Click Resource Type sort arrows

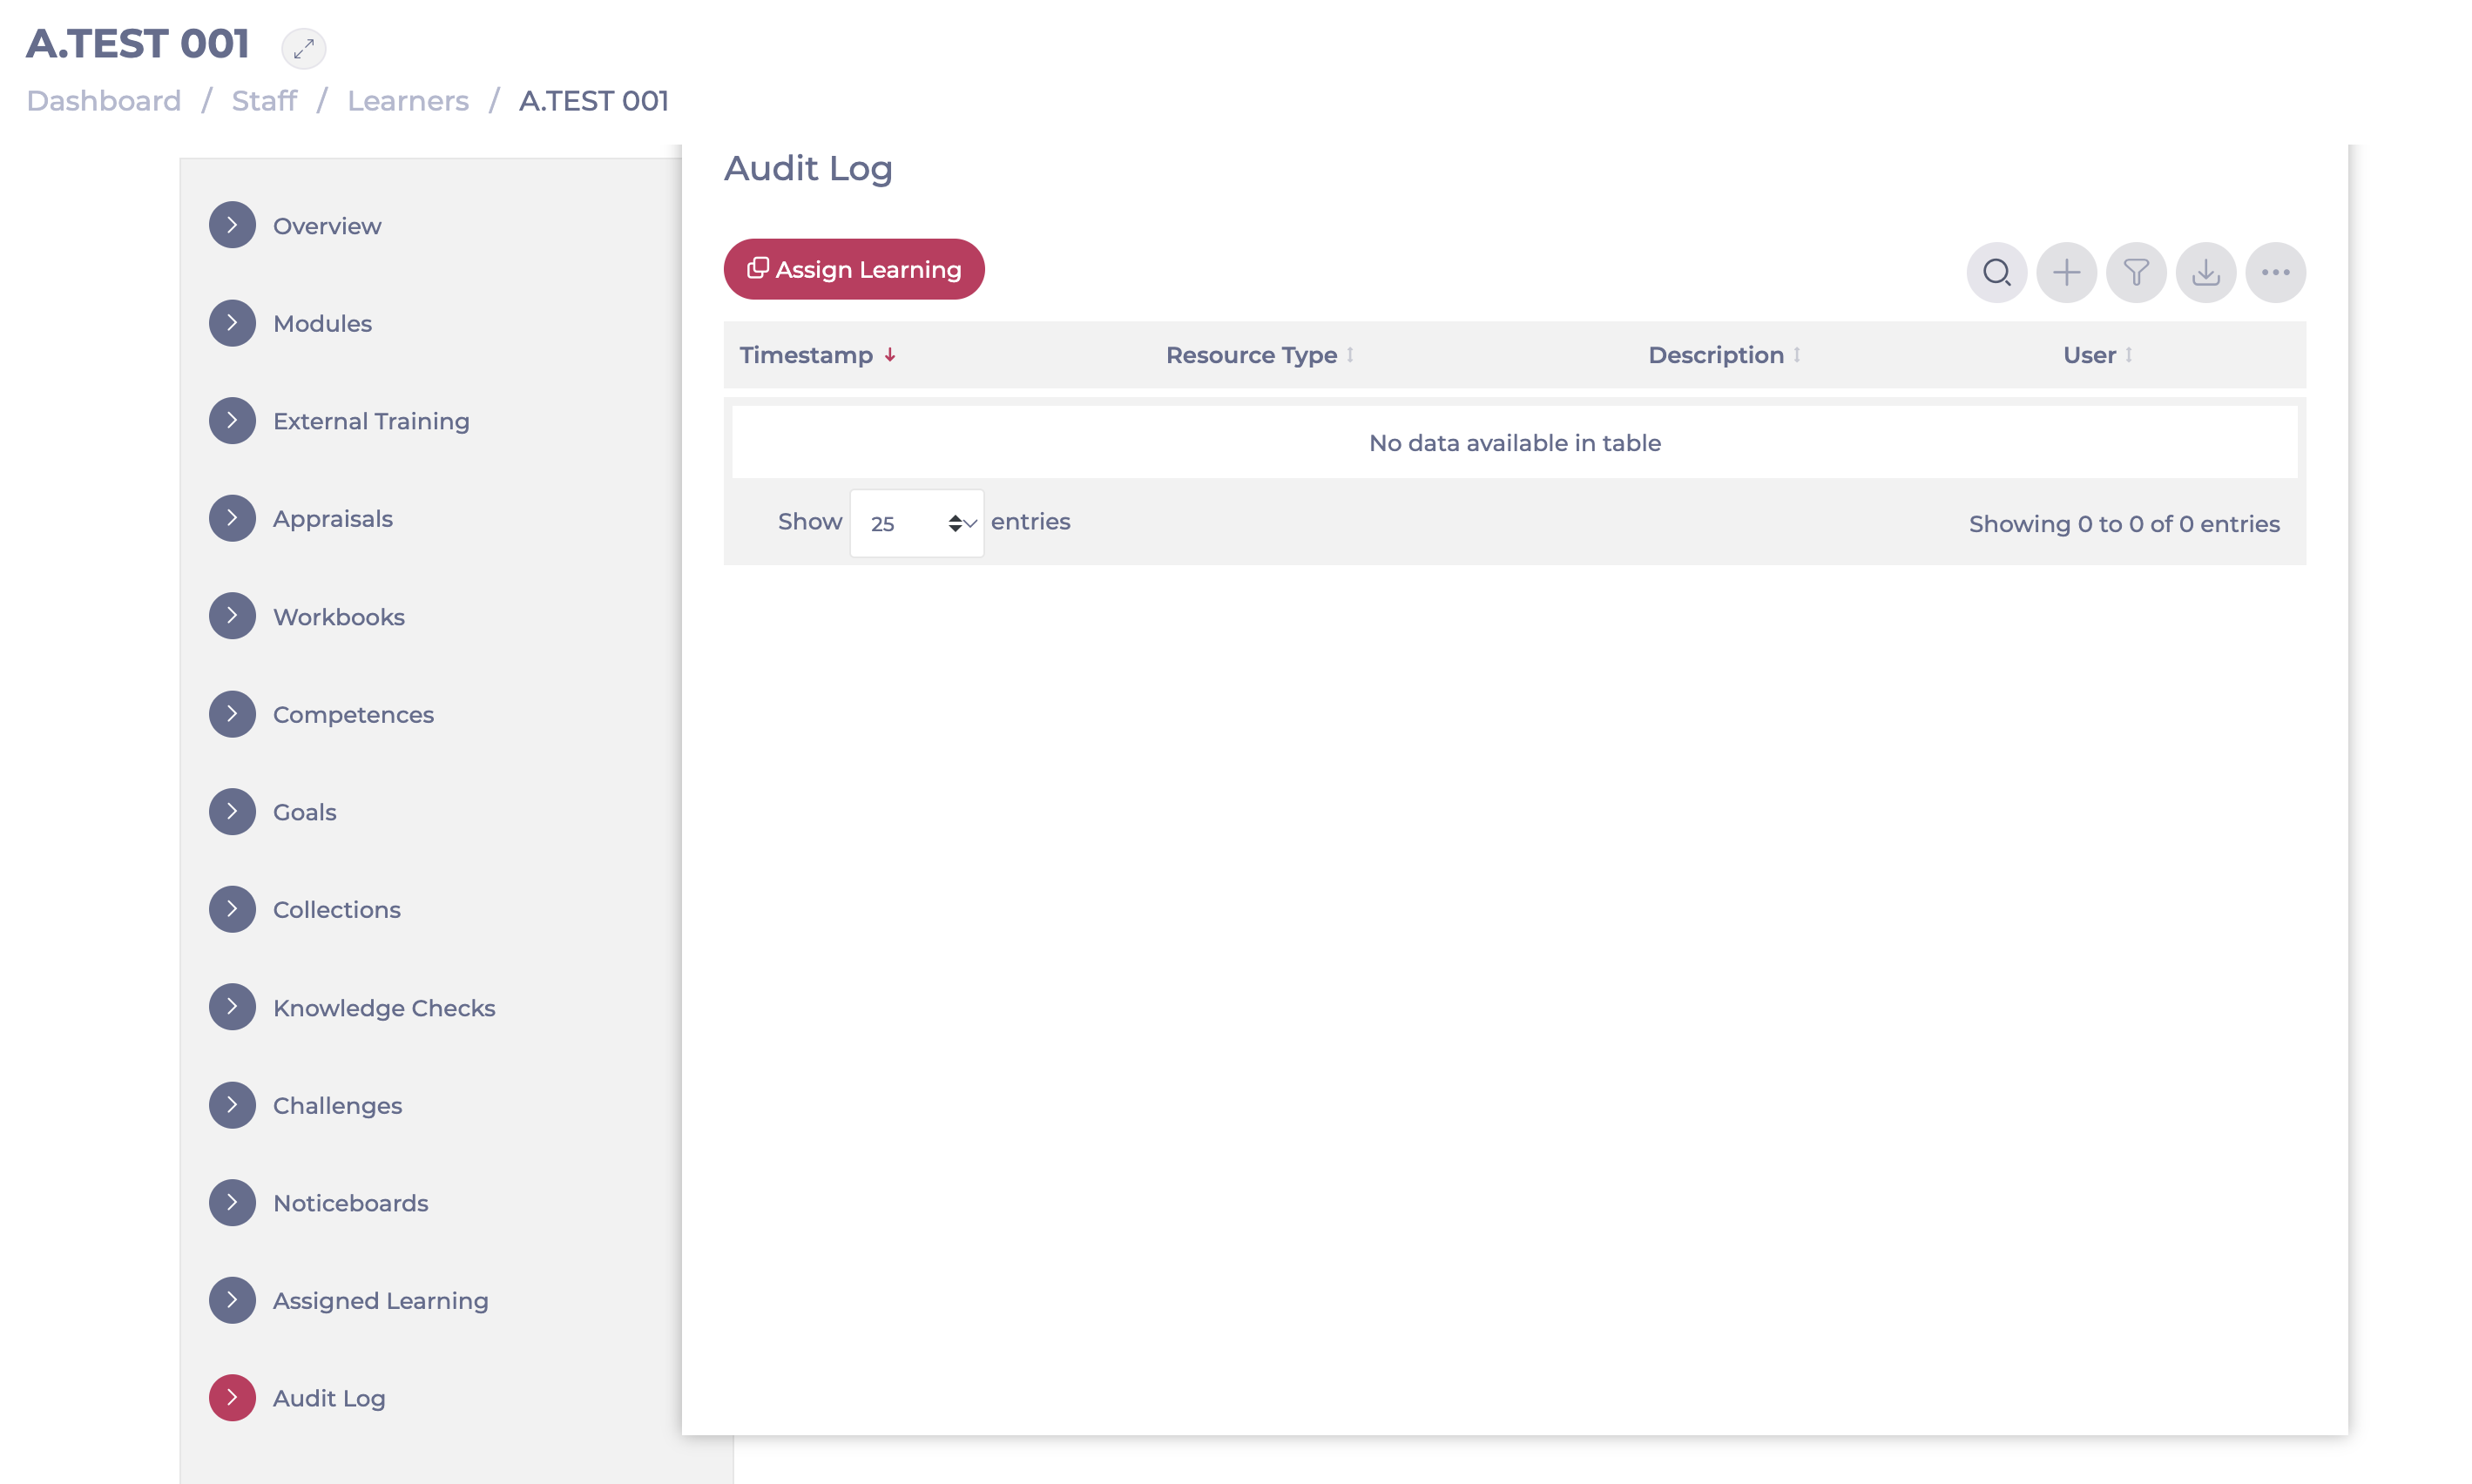[x=1350, y=355]
